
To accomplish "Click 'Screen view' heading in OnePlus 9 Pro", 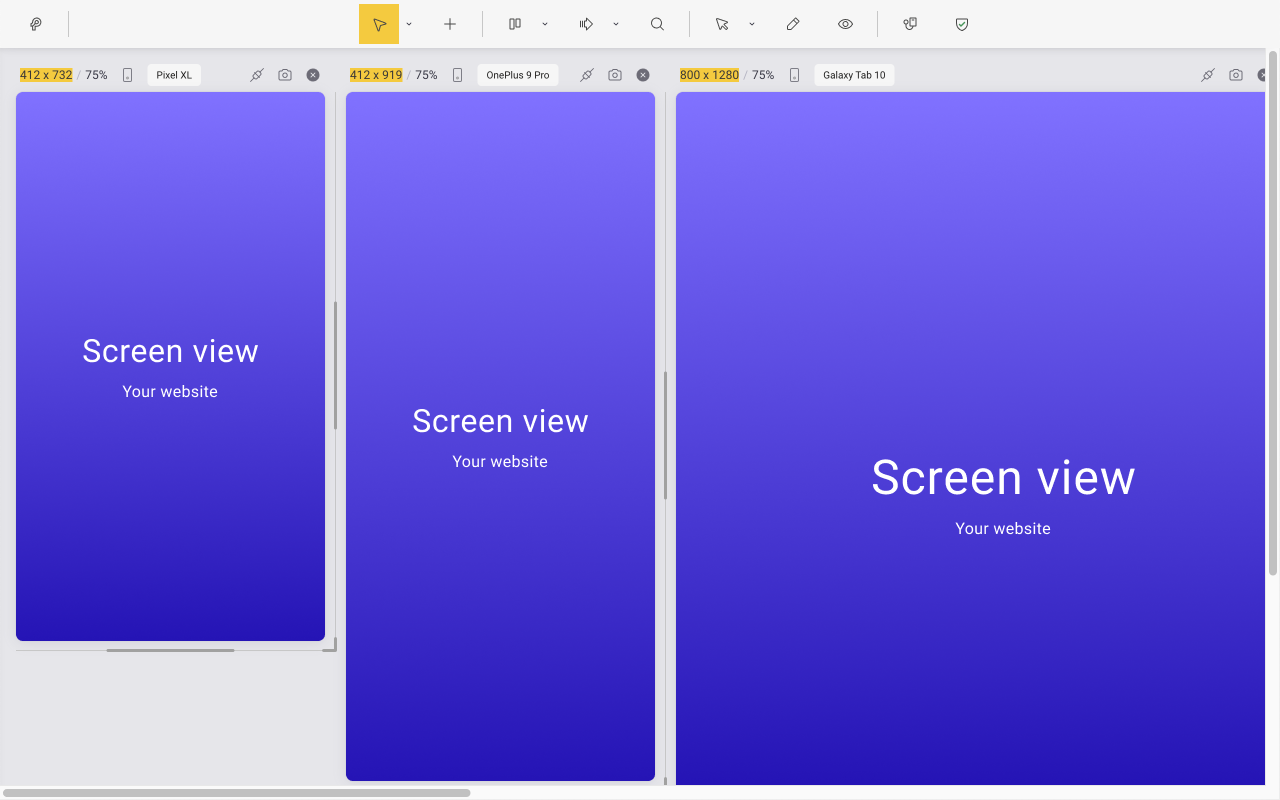I will click(x=500, y=421).
